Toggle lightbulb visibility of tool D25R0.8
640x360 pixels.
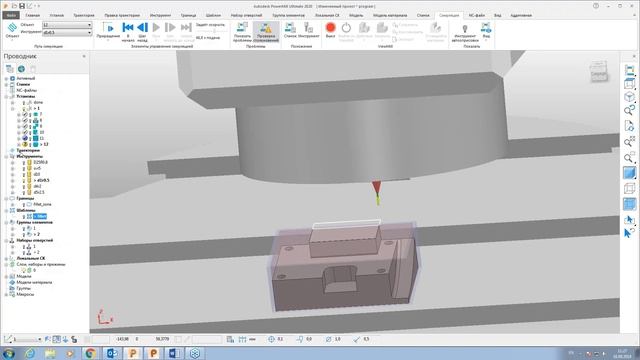(x=24, y=162)
